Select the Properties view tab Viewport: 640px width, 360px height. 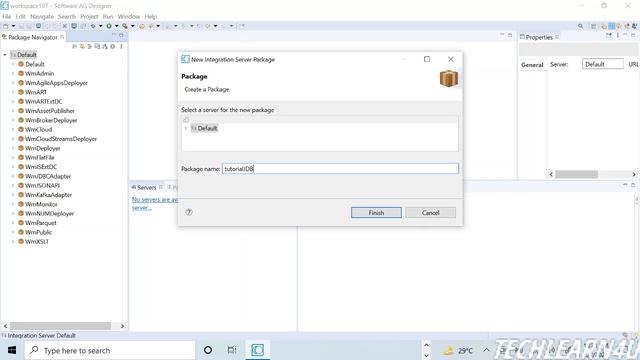pos(539,37)
